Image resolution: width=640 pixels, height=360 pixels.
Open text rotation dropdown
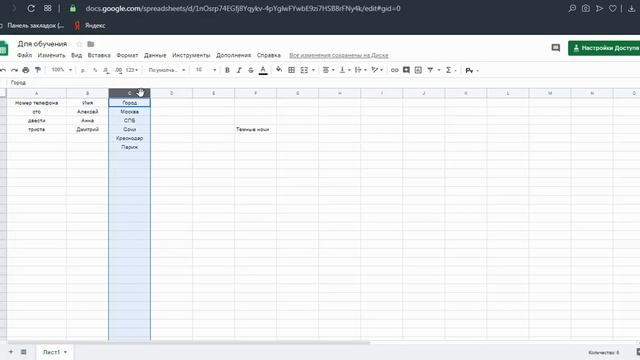coord(377,70)
